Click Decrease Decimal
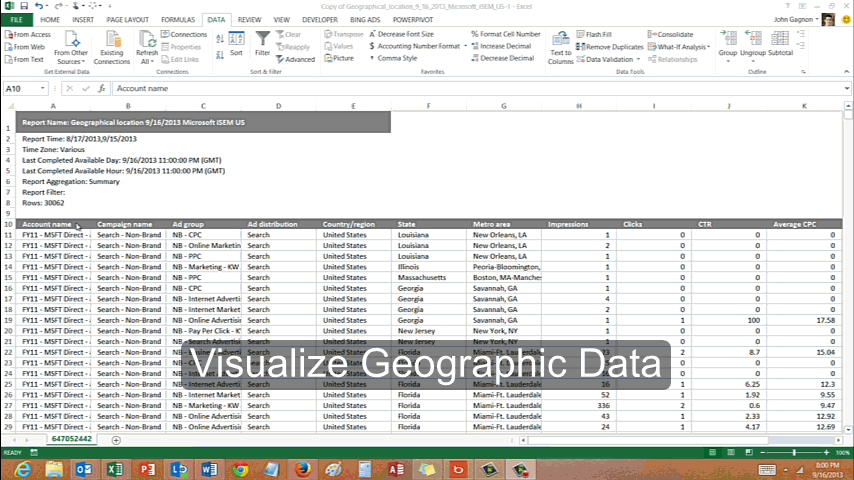Viewport: 854px width, 480px height. tap(503, 58)
